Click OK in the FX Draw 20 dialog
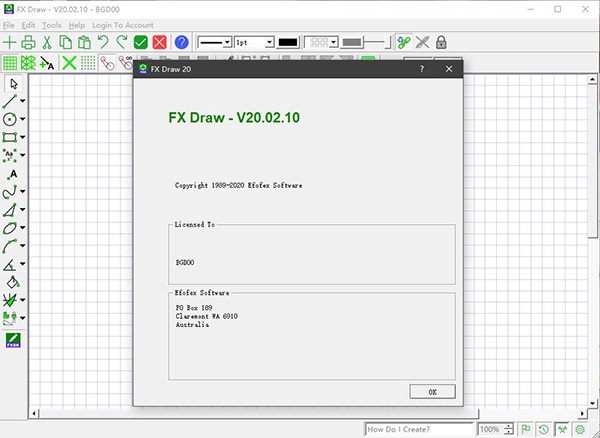The height and width of the screenshot is (438, 600). (x=432, y=392)
